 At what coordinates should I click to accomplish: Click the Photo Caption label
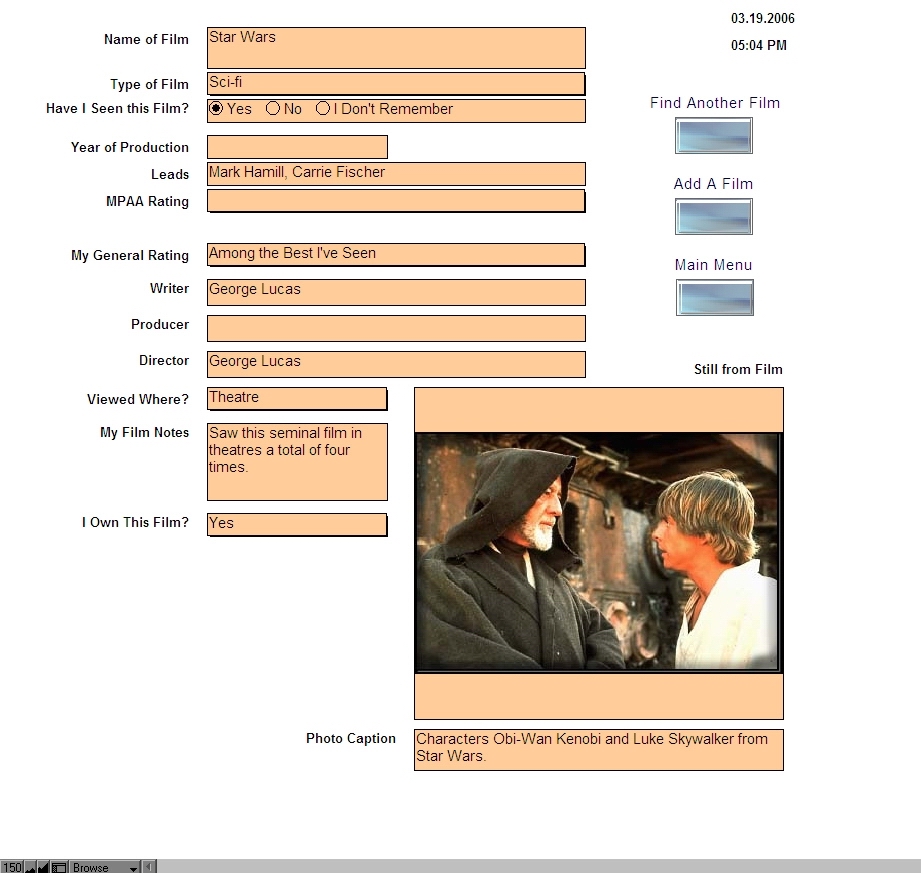click(351, 738)
